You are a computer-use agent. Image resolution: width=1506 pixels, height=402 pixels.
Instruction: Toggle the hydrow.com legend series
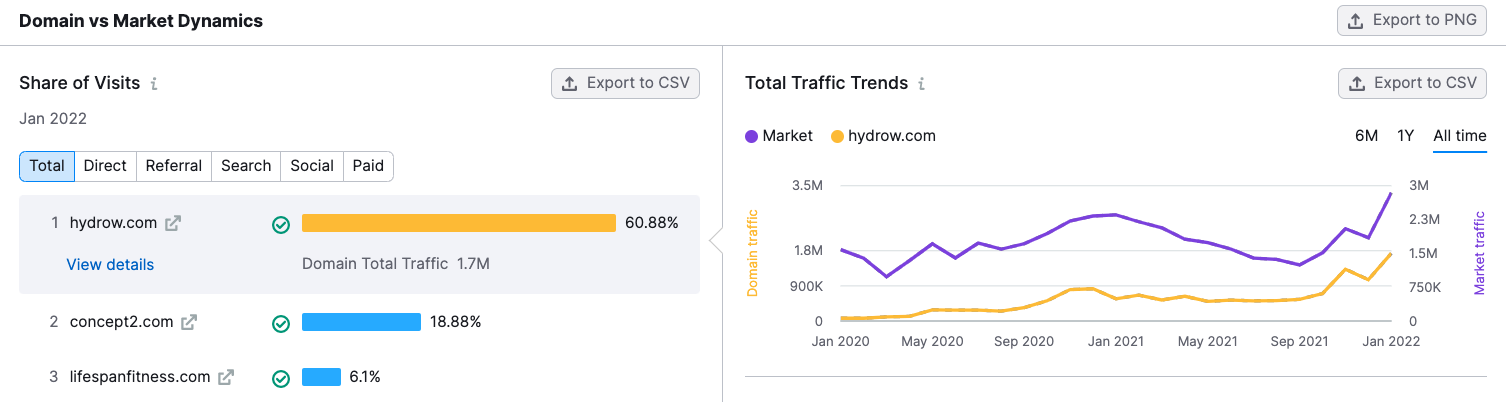[x=883, y=136]
